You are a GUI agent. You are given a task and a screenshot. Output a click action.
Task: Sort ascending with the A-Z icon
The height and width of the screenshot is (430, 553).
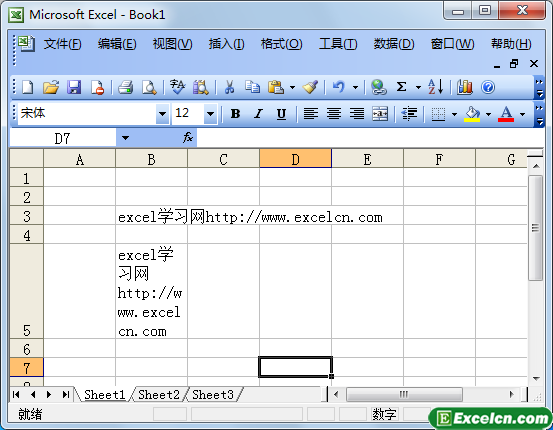[436, 87]
